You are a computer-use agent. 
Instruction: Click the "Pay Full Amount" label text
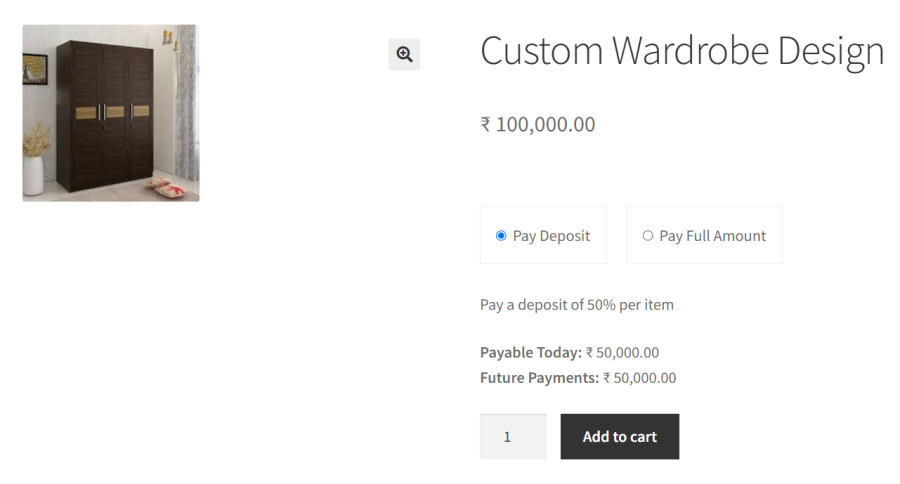click(x=712, y=236)
